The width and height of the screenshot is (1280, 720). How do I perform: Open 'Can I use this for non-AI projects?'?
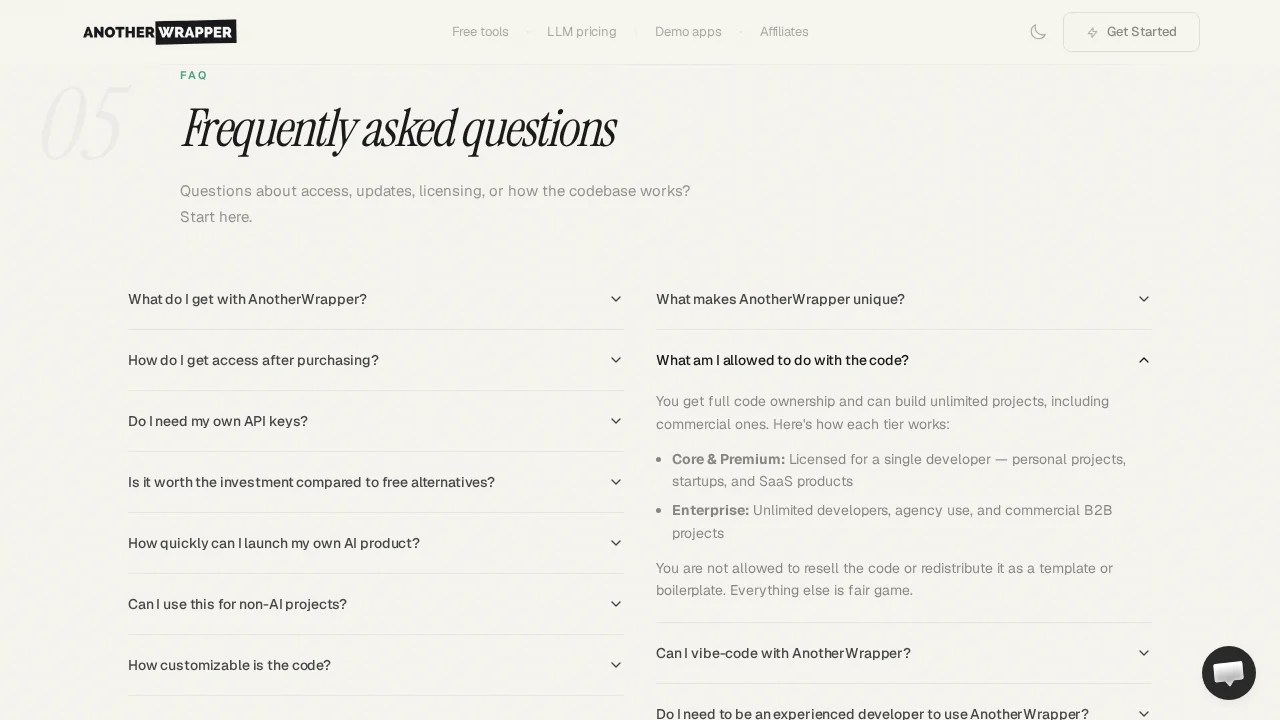(376, 604)
